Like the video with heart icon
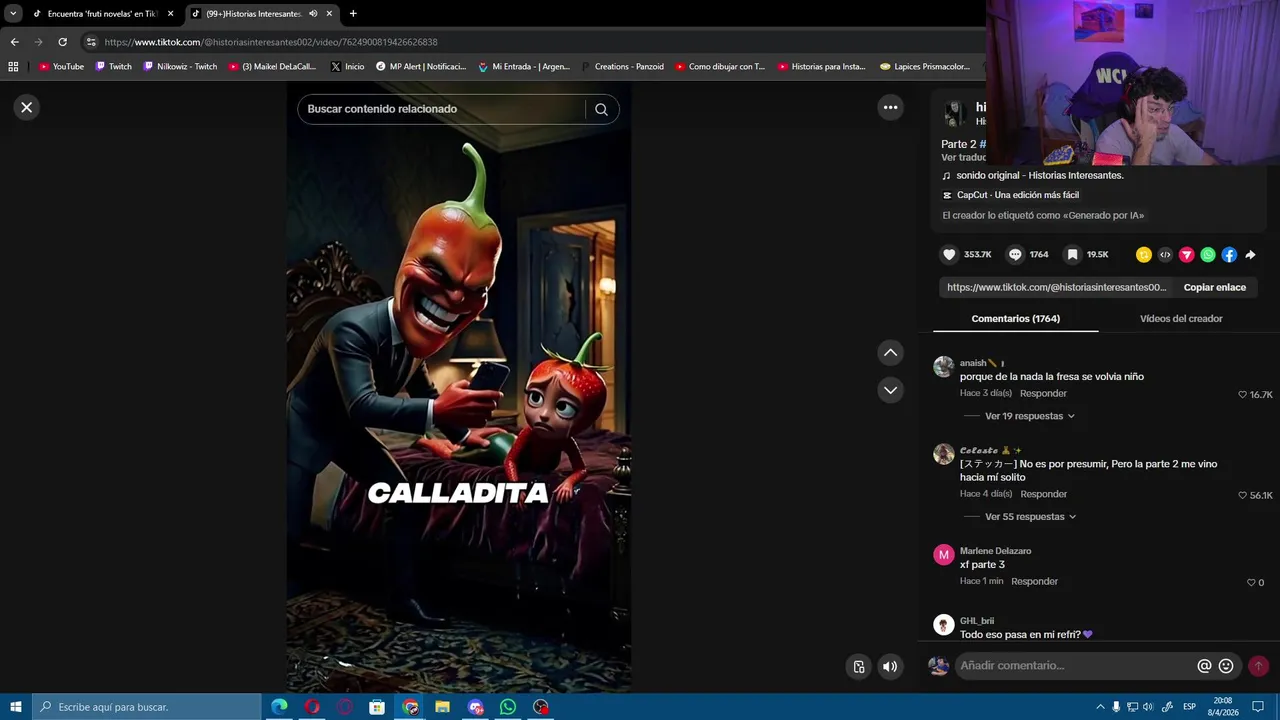Image resolution: width=1280 pixels, height=720 pixels. [x=949, y=255]
